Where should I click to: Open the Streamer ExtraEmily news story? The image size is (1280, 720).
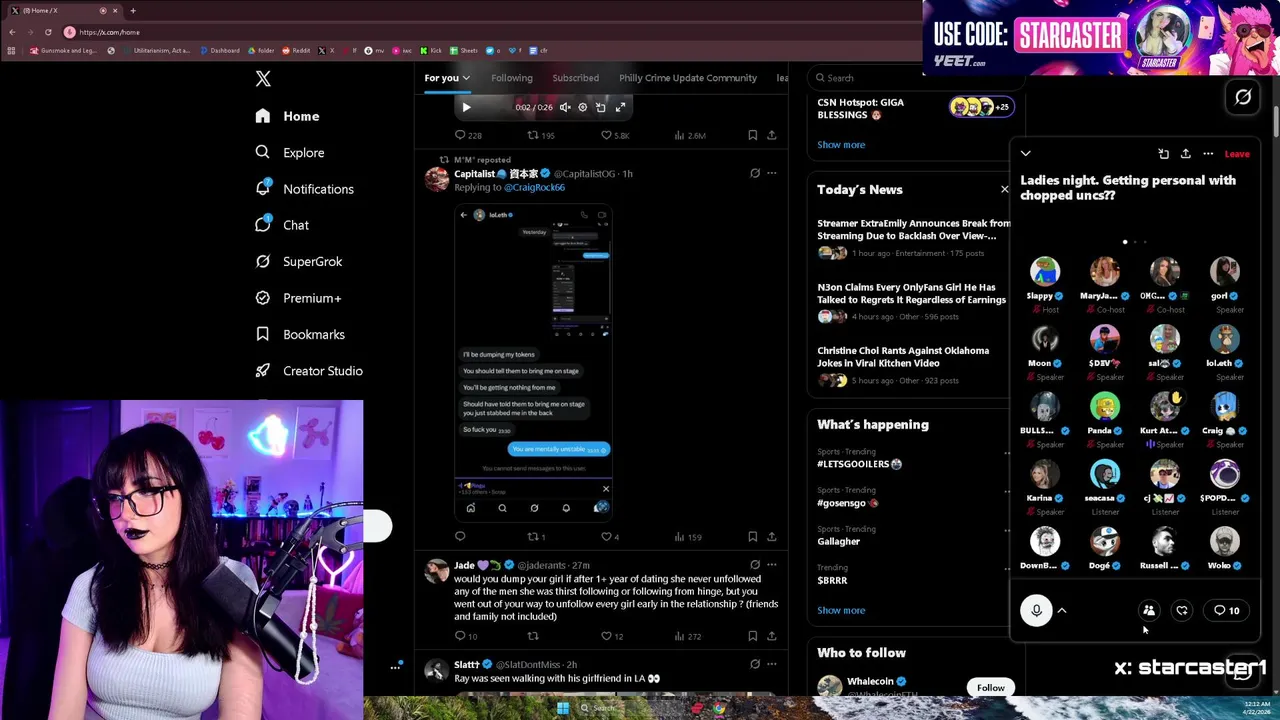(913, 238)
